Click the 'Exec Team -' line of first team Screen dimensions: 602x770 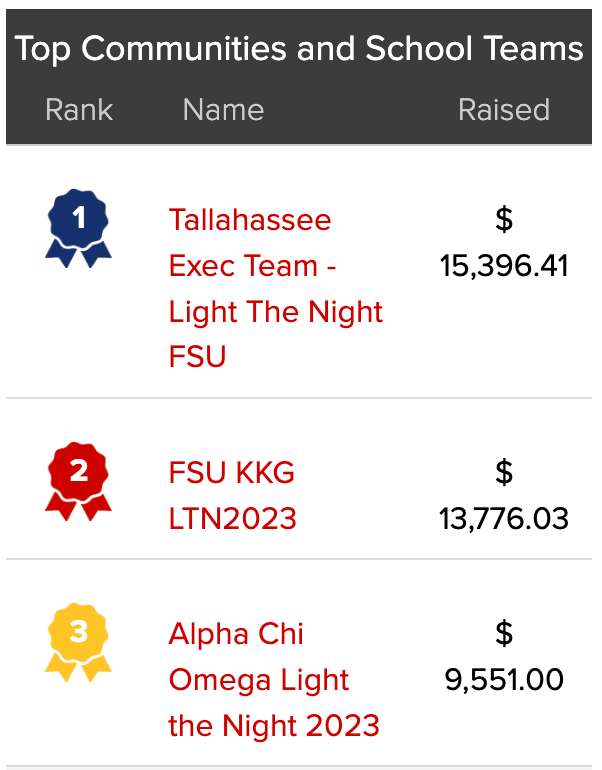(252, 266)
